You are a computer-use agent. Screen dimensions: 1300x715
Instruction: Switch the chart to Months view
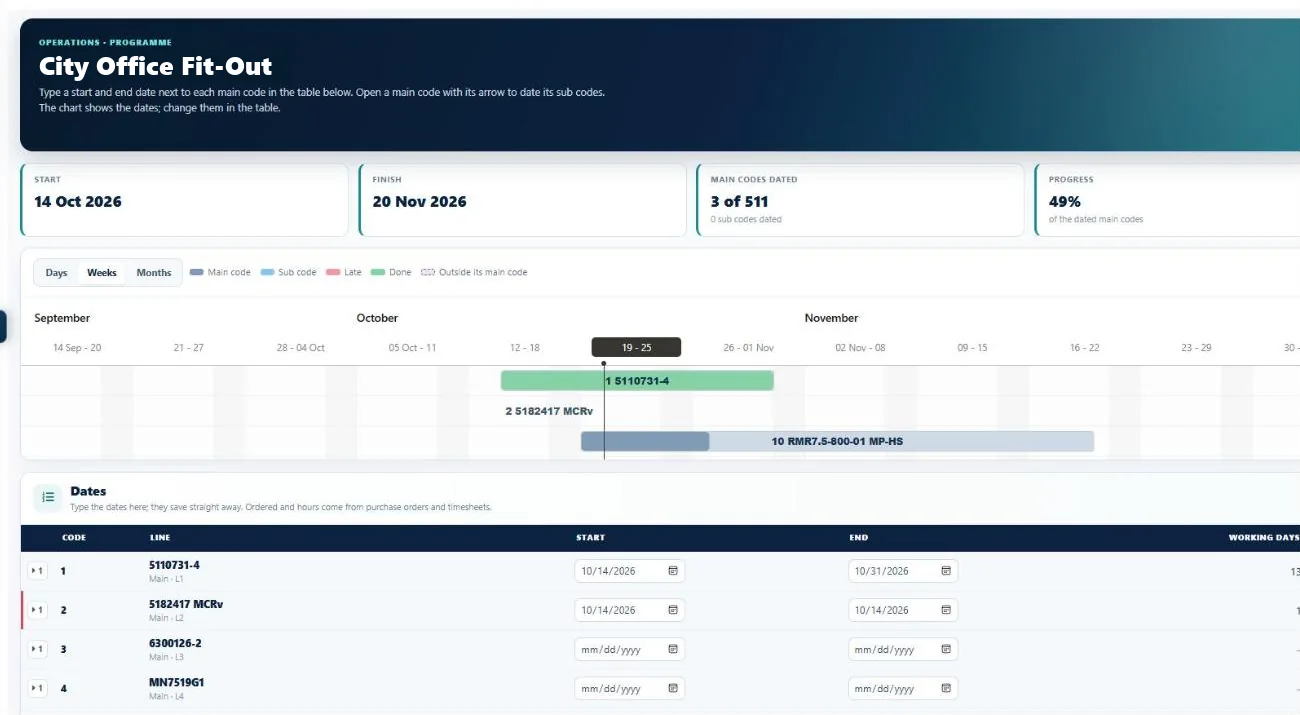coord(154,273)
